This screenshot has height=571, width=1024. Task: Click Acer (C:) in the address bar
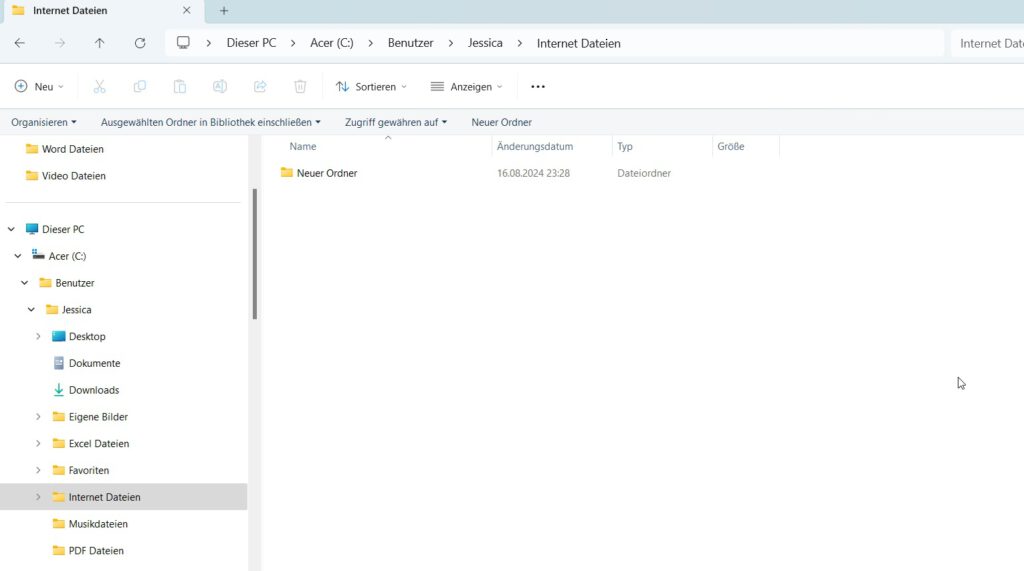pos(332,43)
